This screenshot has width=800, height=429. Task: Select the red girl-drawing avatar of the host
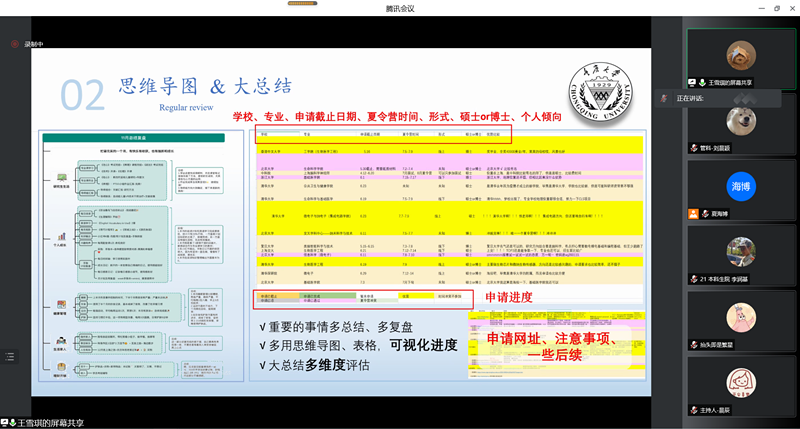(x=741, y=383)
